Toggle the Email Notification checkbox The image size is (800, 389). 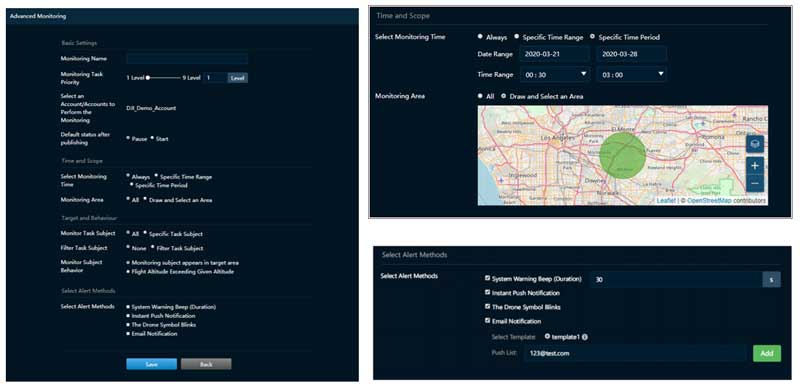pos(488,321)
